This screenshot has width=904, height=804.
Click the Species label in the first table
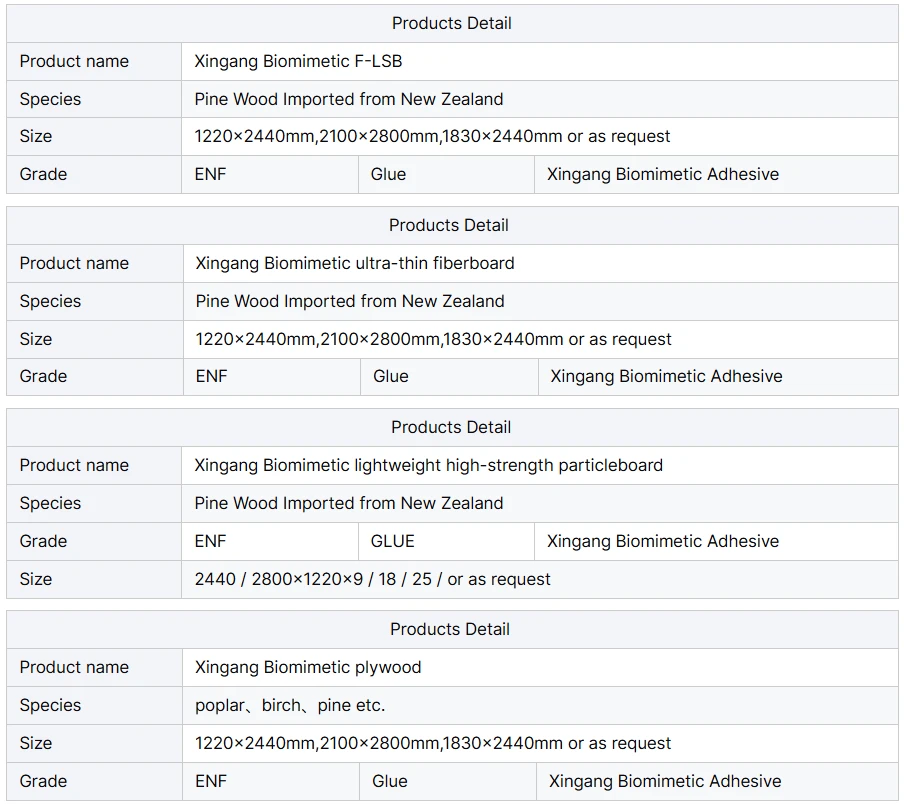94,99
